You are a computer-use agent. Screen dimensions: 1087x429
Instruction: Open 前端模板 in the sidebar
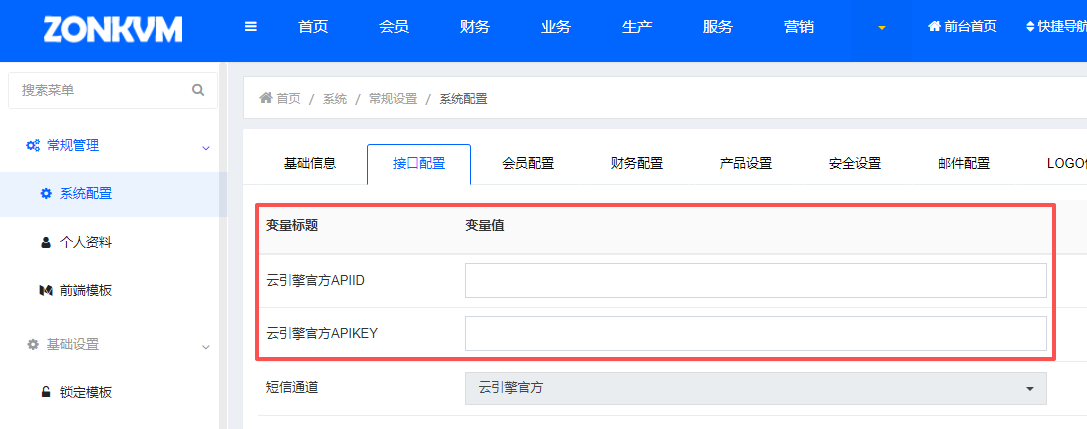(85, 290)
